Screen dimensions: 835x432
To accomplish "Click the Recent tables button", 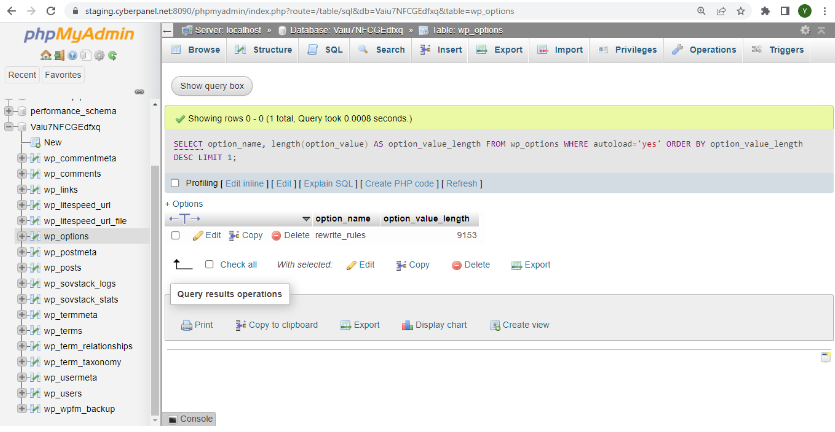I will click(x=22, y=75).
